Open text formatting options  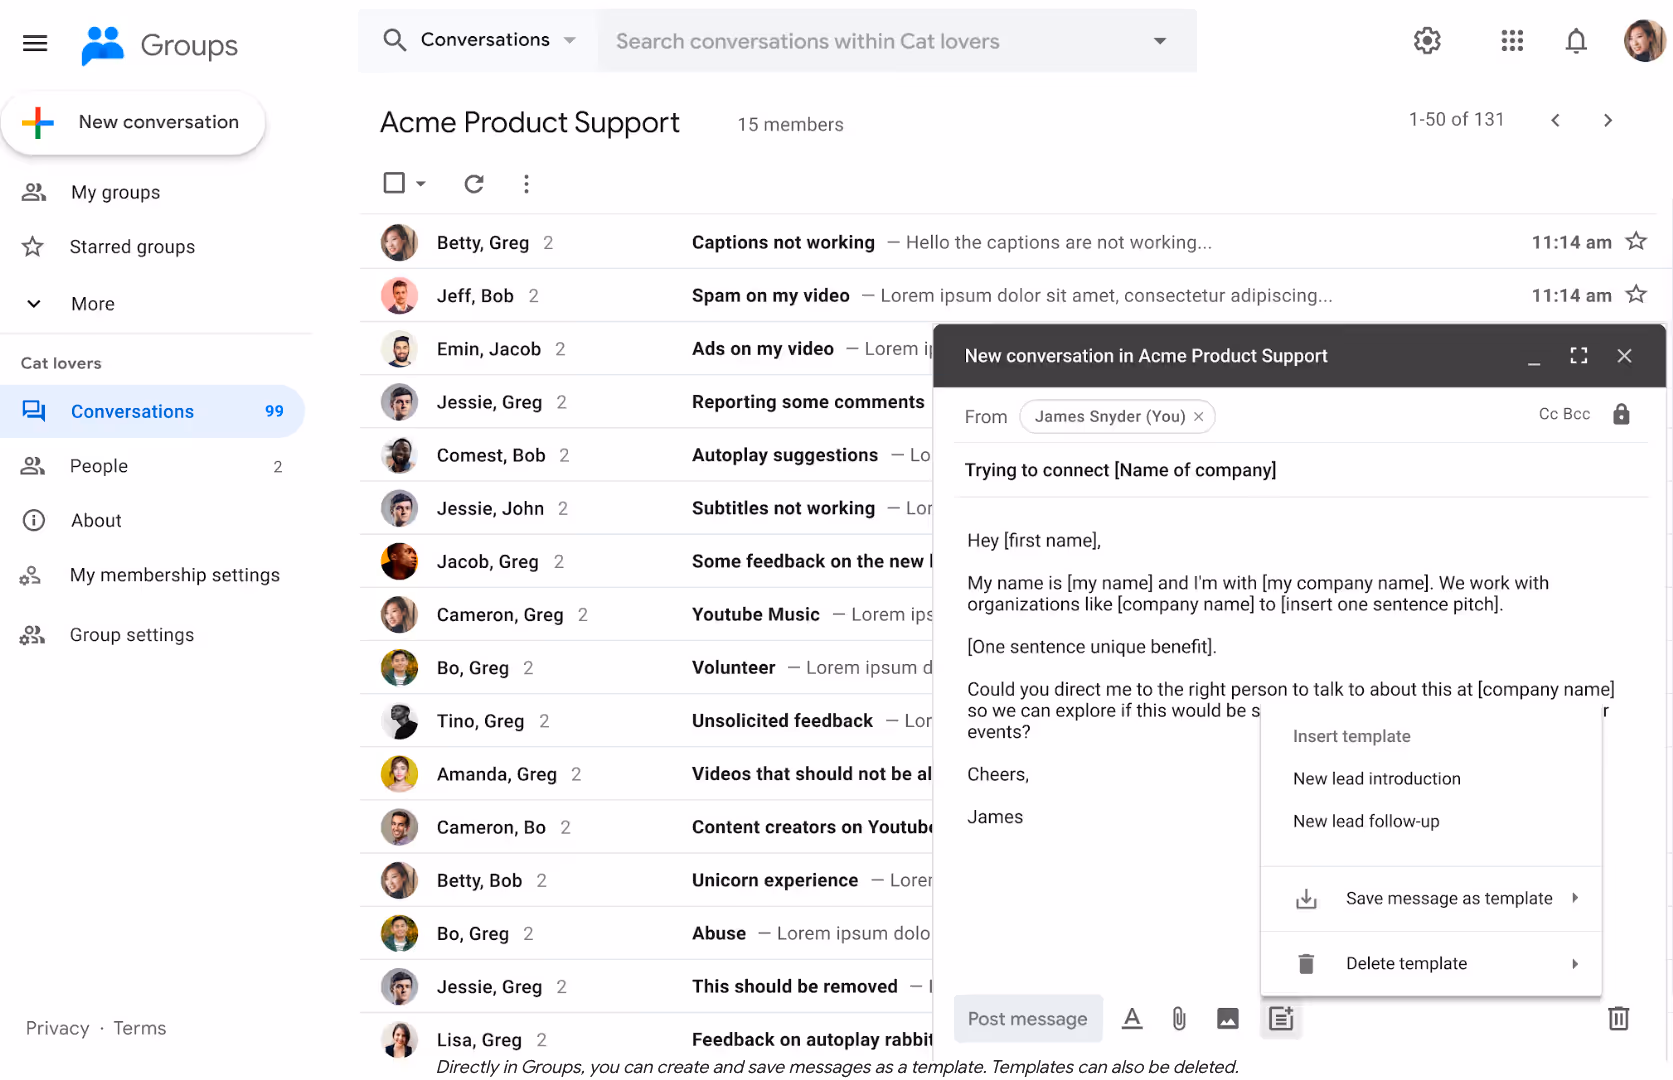pos(1132,1019)
